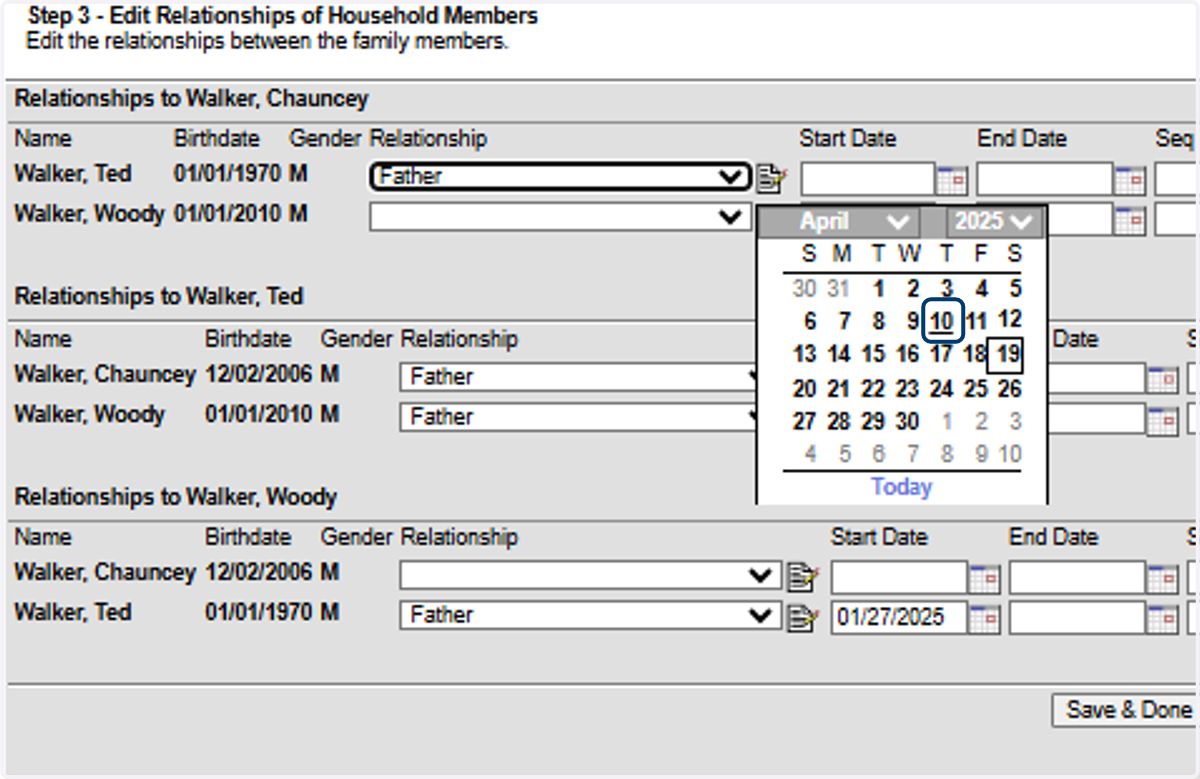Viewport: 1200px width, 779px height.
Task: Click End Date field for Chauncey under Woody
Action: tap(1077, 577)
